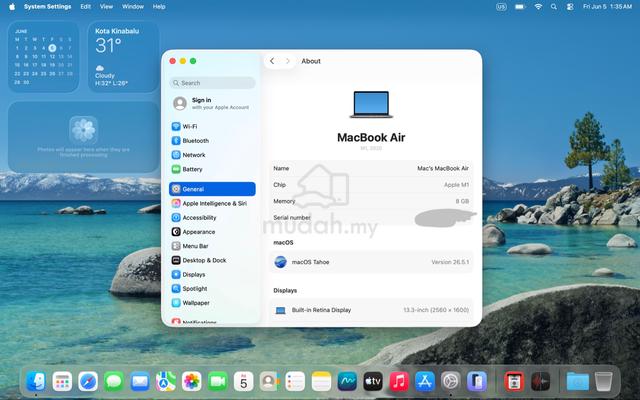The height and width of the screenshot is (400, 640).
Task: Click the macOS Tahoe globe icon
Action: [x=280, y=262]
